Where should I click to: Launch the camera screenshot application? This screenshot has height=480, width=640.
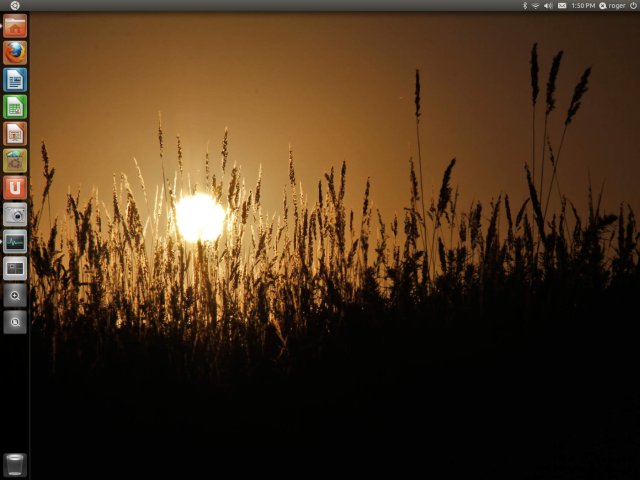[15, 214]
